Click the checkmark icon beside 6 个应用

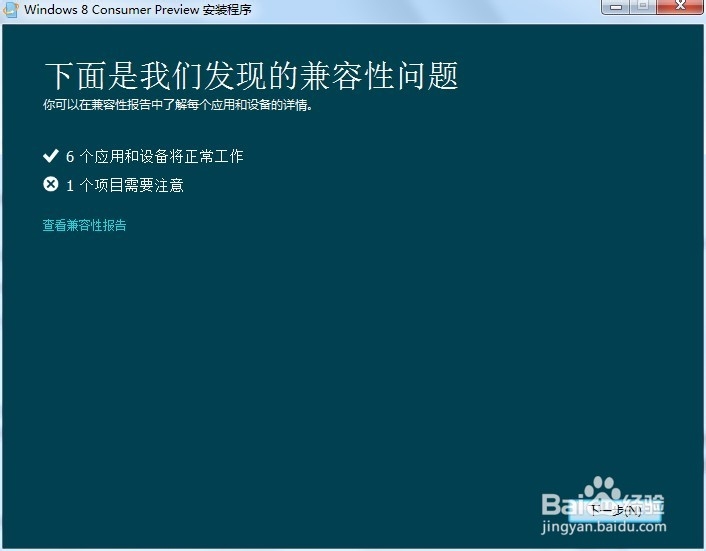(x=51, y=155)
